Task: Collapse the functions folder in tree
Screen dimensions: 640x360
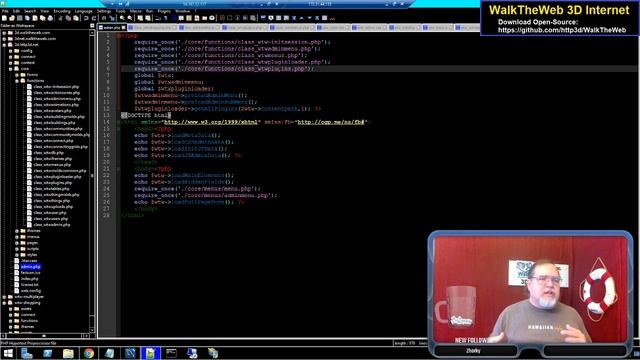Action: click(17, 81)
